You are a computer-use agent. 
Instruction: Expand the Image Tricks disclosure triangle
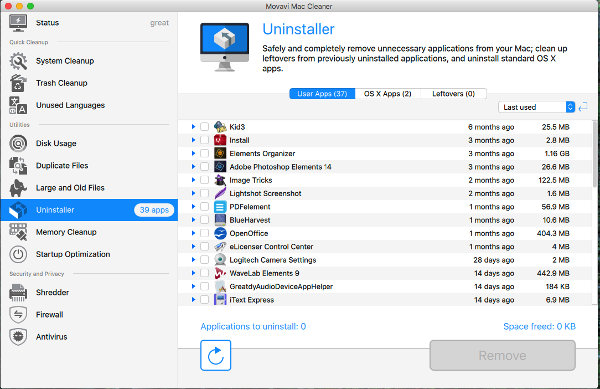tap(193, 180)
